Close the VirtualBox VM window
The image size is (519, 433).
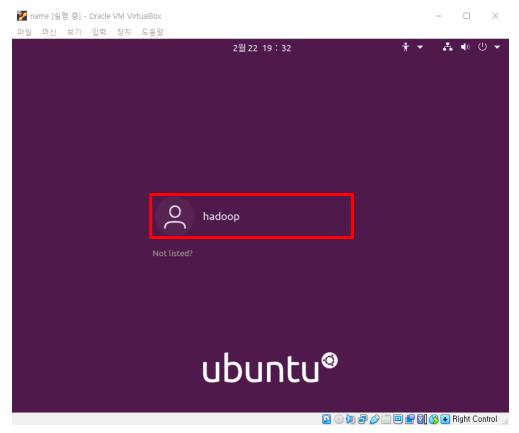point(495,16)
